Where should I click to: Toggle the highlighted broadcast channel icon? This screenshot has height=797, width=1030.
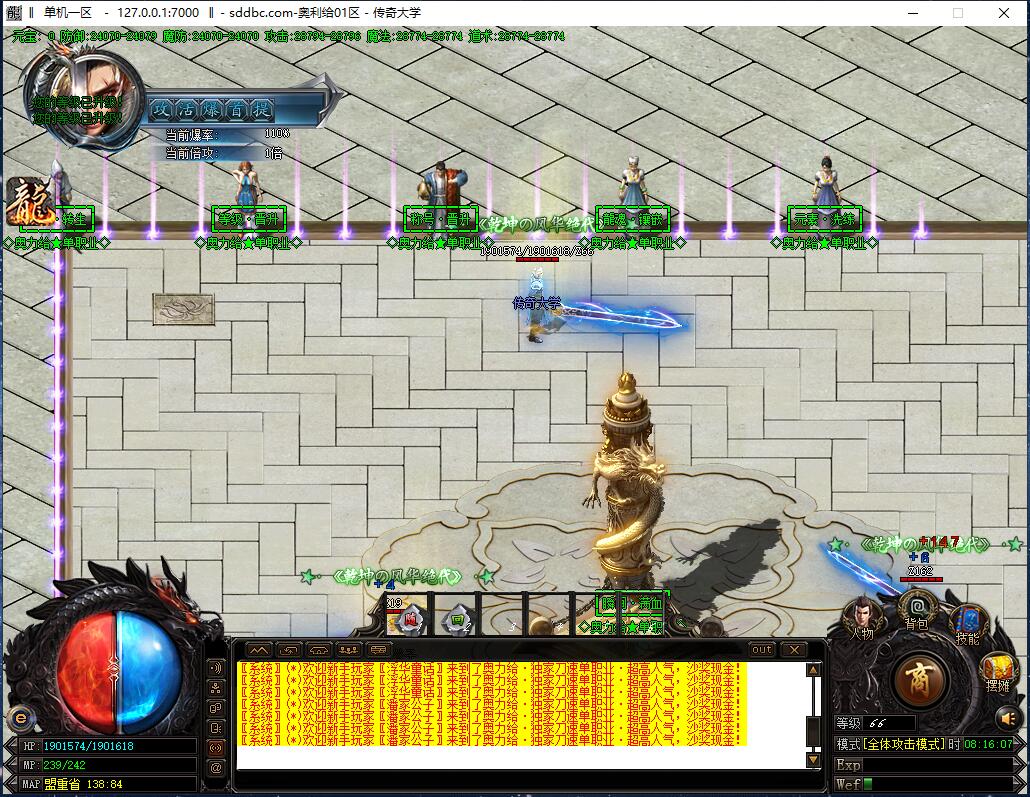(215, 747)
